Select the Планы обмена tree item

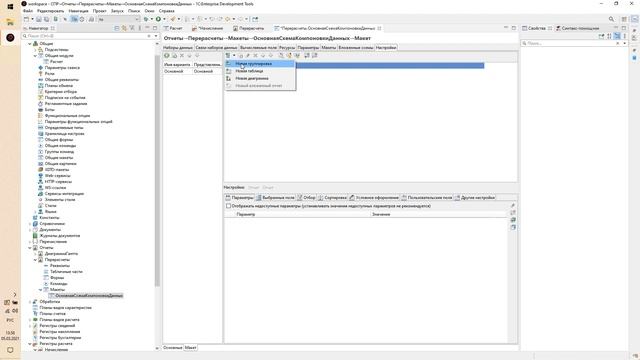pyautogui.click(x=58, y=86)
